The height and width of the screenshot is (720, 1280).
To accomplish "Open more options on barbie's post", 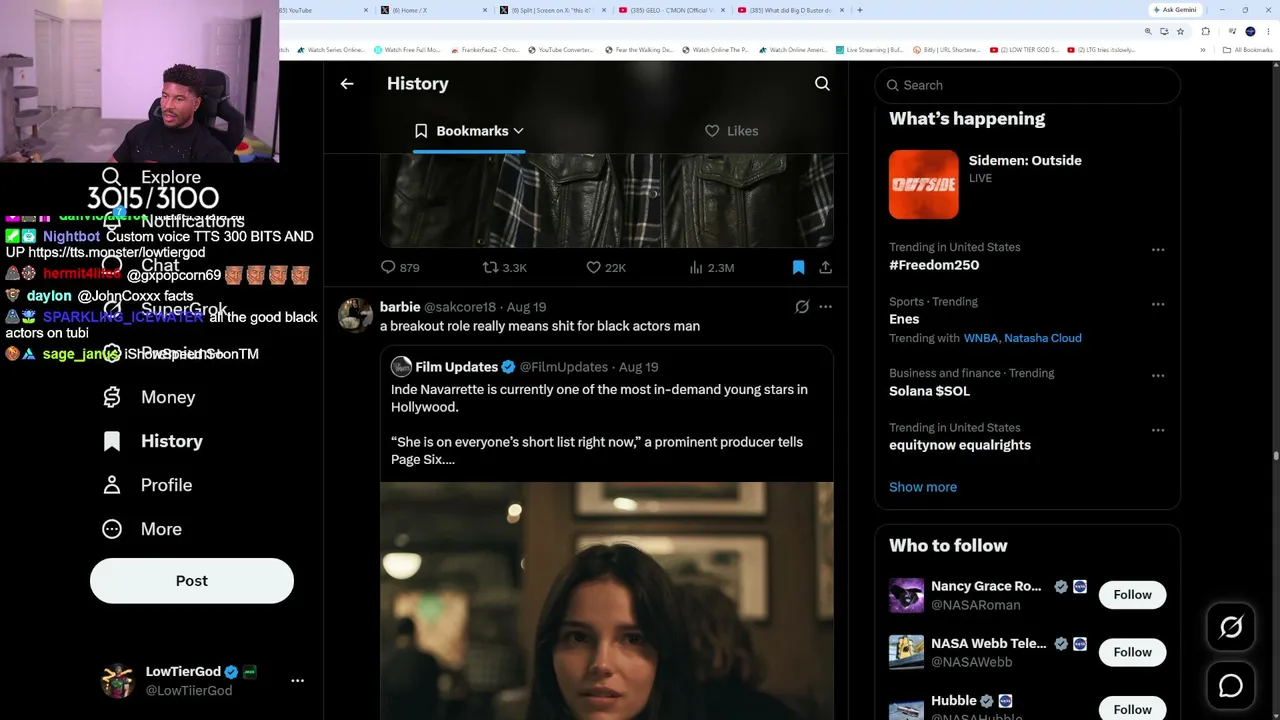I will [x=825, y=307].
